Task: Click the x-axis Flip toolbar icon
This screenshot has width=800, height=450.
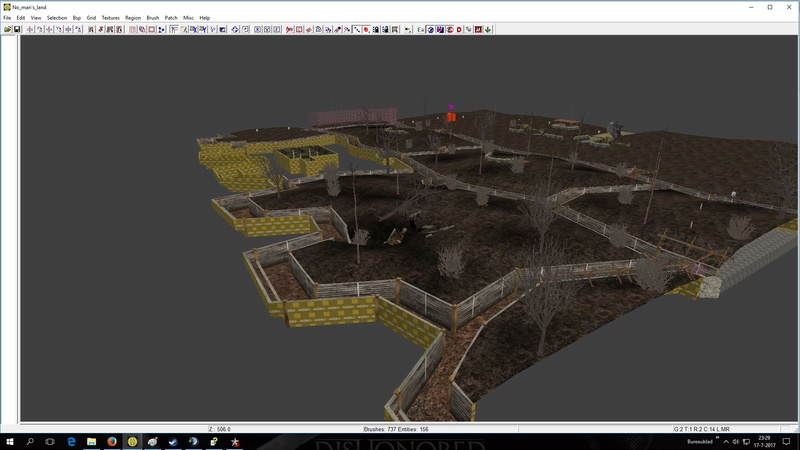Action: [x=30, y=29]
